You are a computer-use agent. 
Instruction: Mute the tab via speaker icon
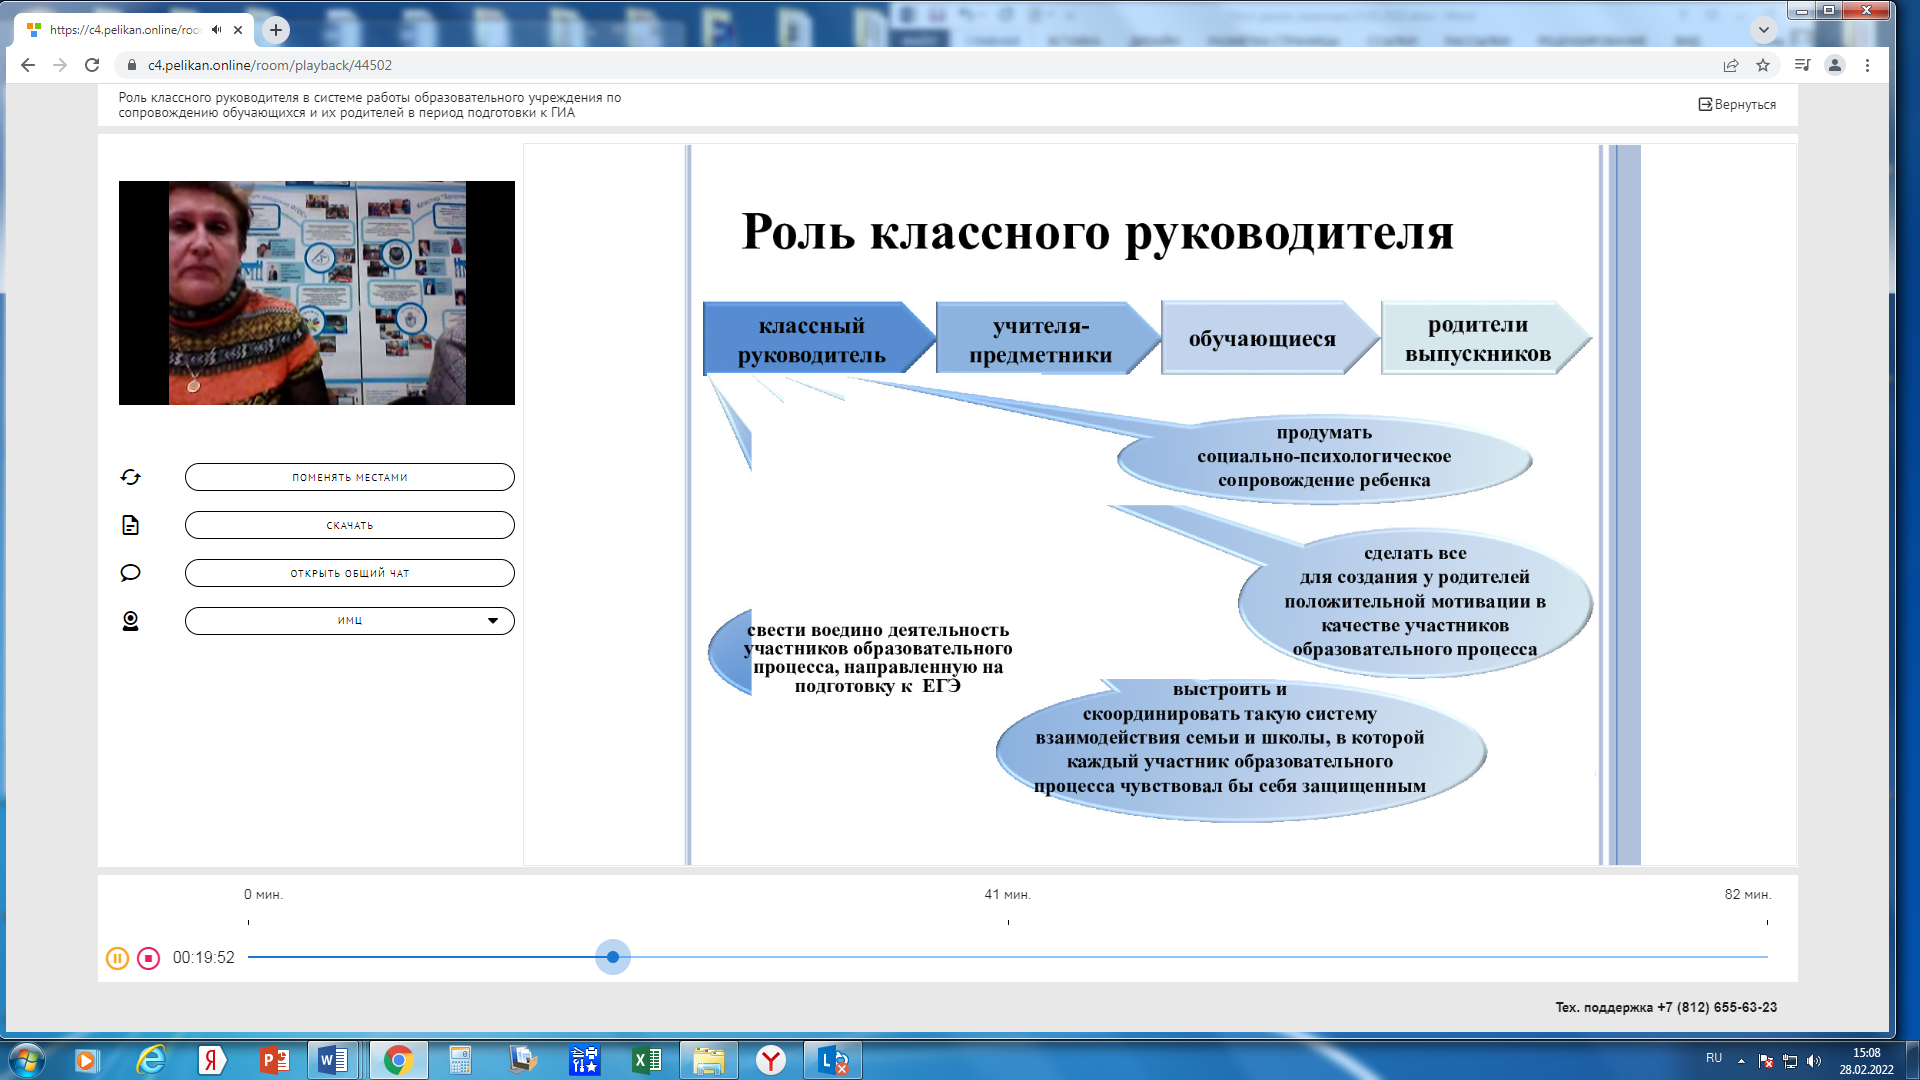[x=217, y=30]
